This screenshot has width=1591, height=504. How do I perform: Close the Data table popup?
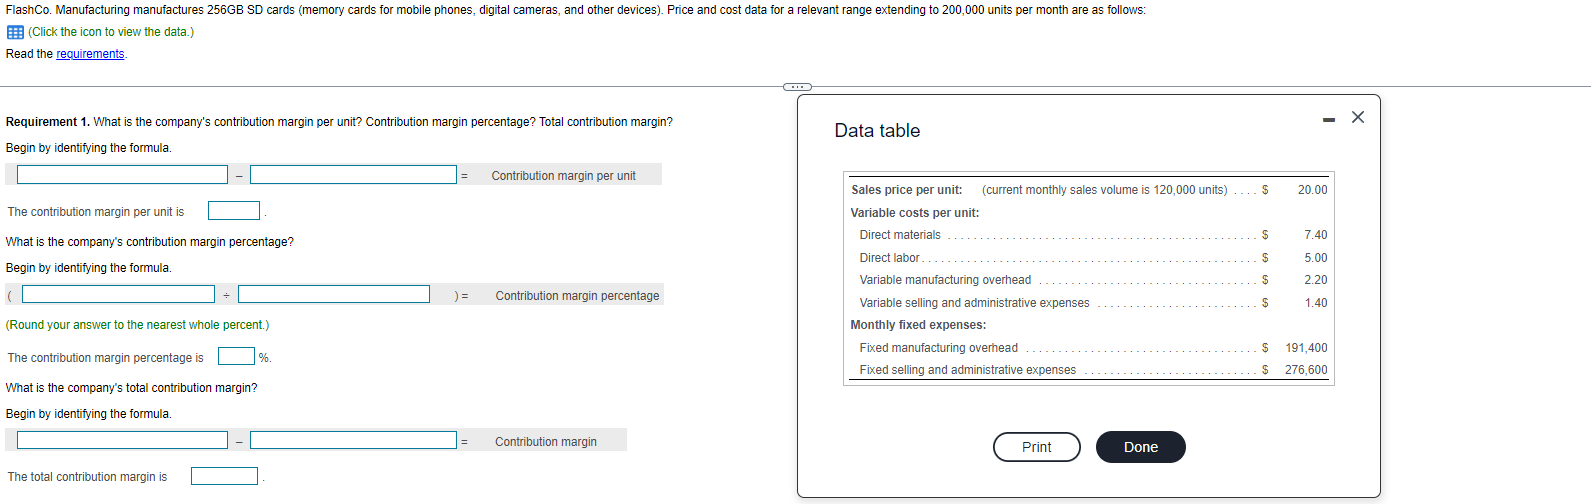pos(1357,117)
